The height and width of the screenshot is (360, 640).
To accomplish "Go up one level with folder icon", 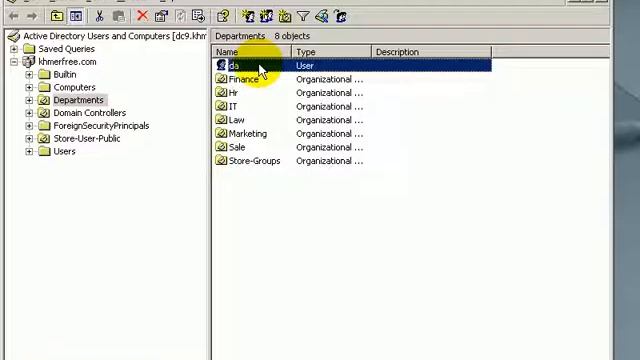I will coord(57,16).
